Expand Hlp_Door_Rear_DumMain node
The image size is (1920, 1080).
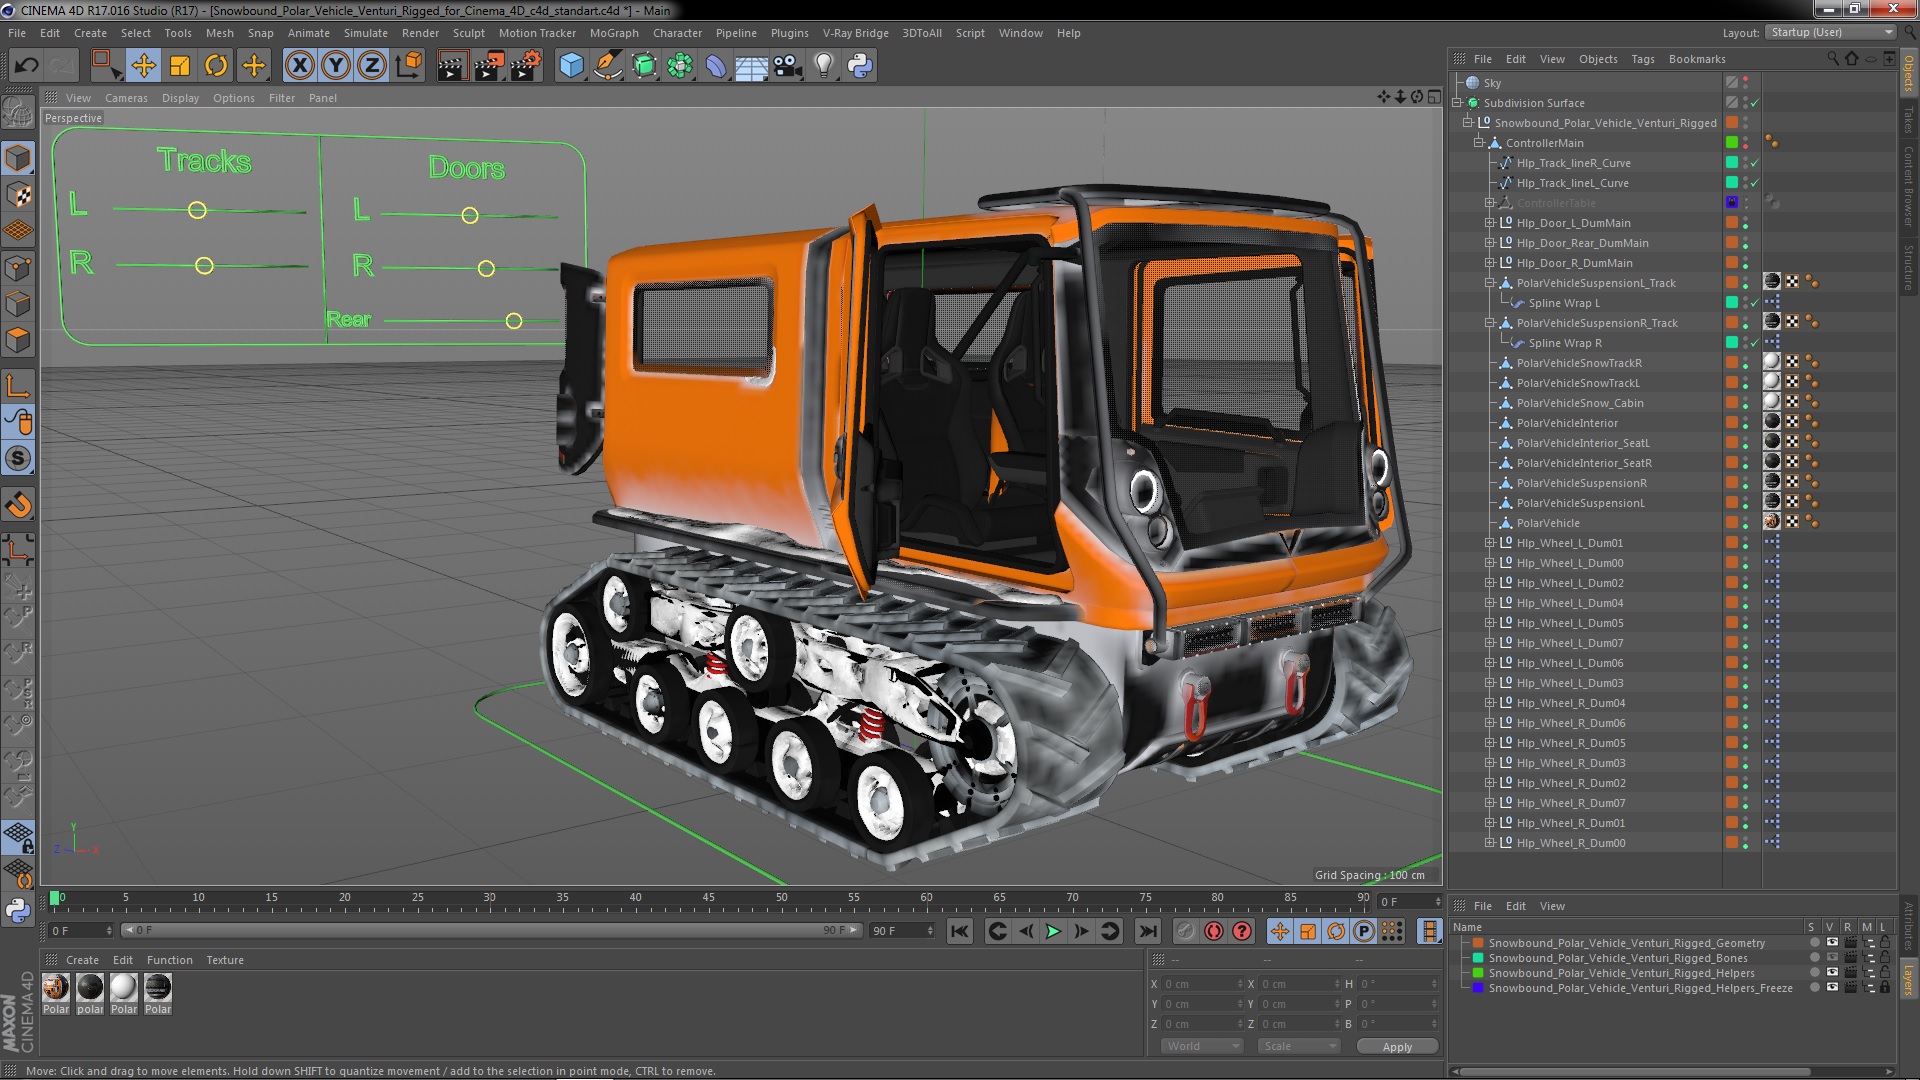tap(1489, 243)
